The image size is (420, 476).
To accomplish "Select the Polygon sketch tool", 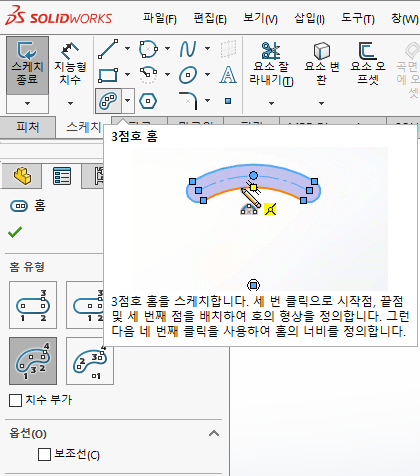I will (148, 101).
